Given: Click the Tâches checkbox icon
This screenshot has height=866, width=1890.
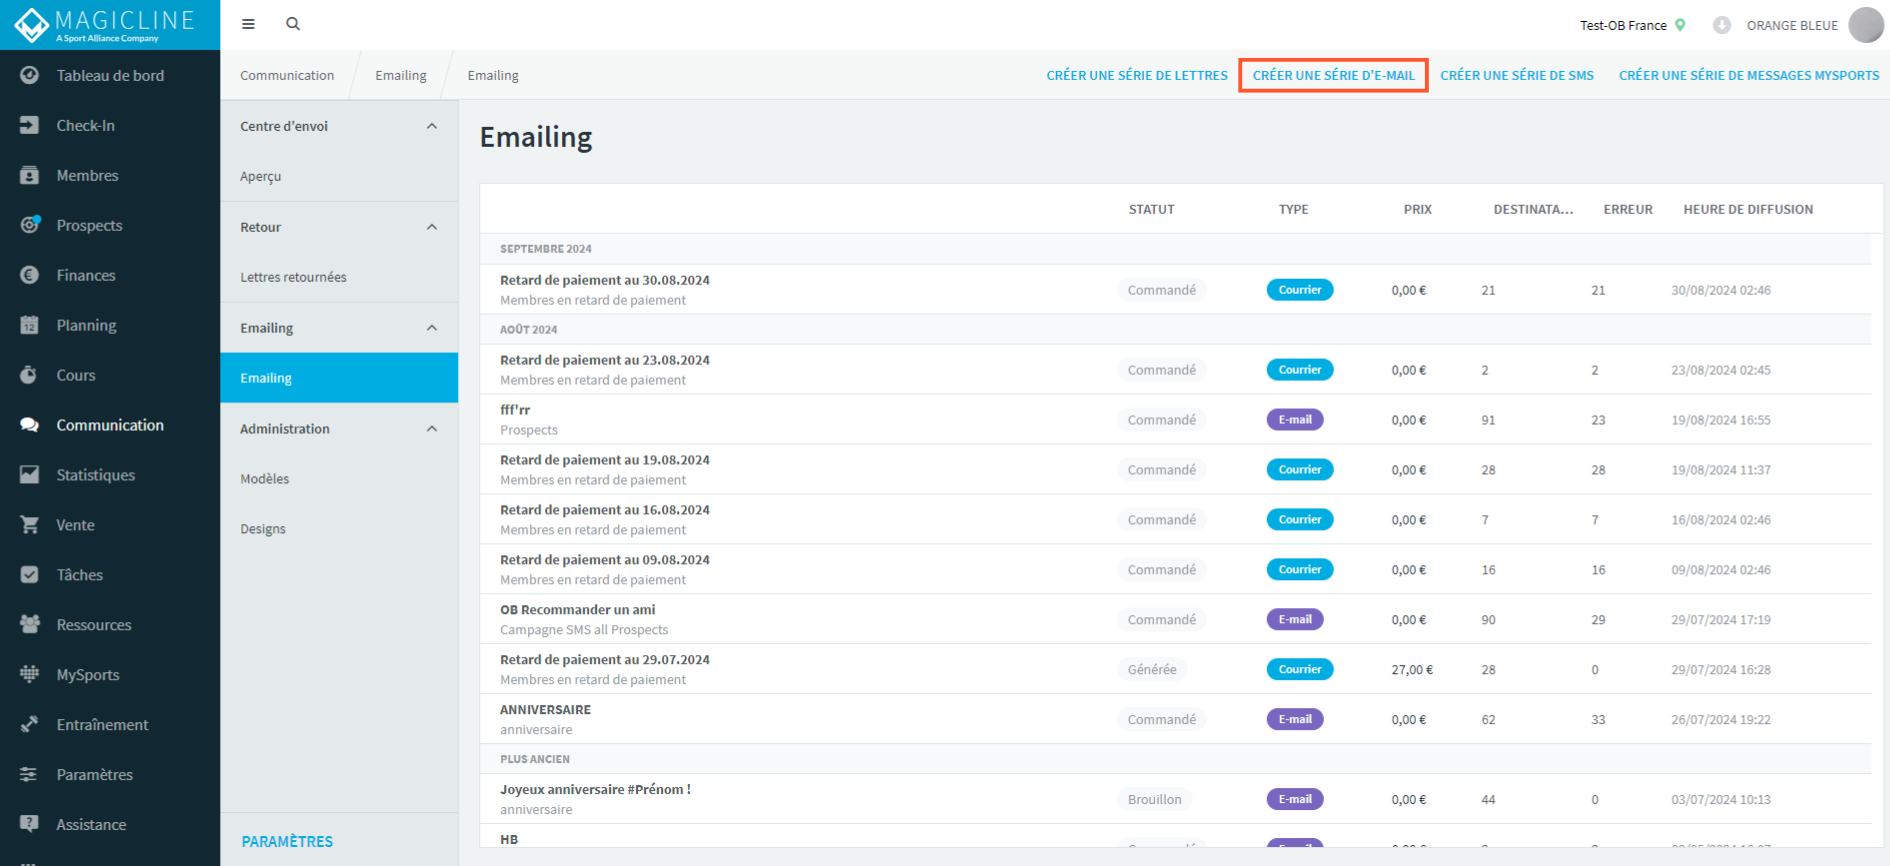Looking at the screenshot, I should 30,575.
